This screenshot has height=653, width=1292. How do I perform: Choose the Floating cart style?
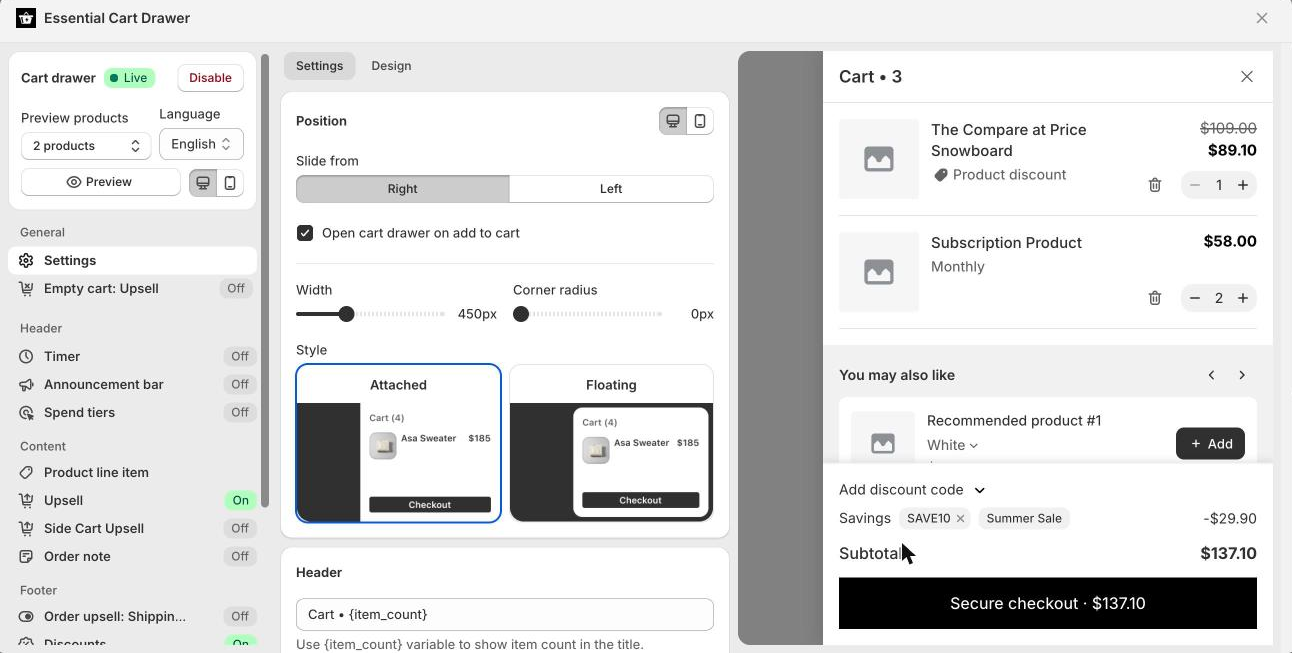coord(611,443)
